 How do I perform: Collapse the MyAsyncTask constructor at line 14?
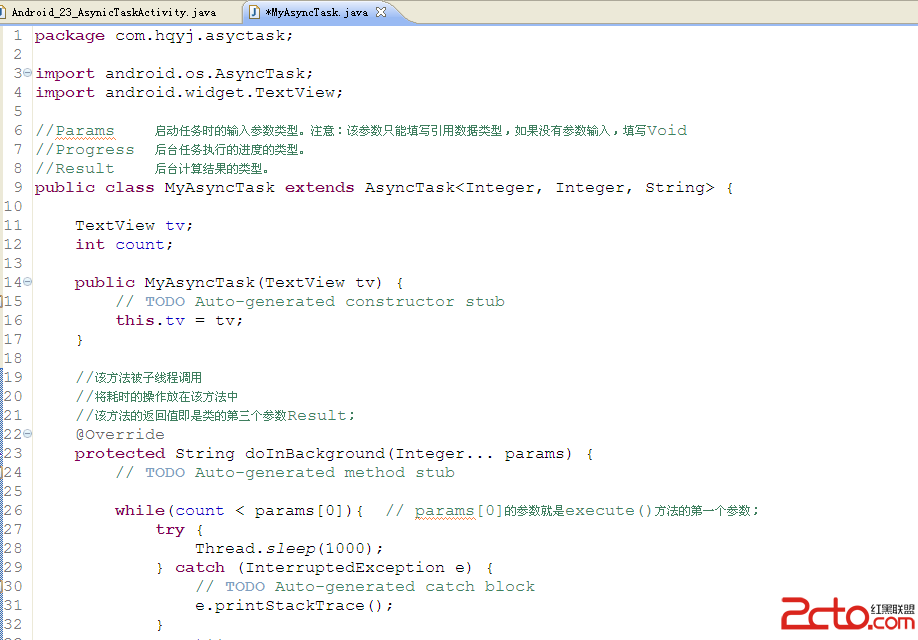pyautogui.click(x=28, y=282)
